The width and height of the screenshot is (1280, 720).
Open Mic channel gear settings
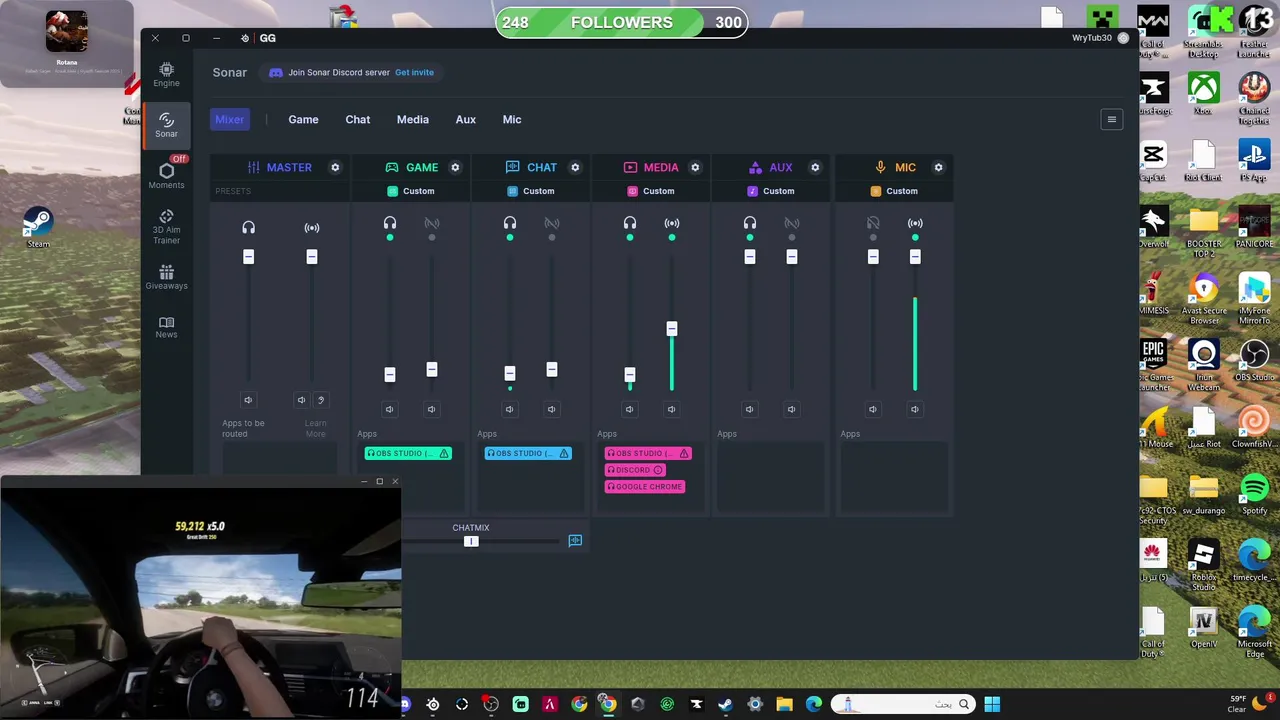click(x=938, y=167)
